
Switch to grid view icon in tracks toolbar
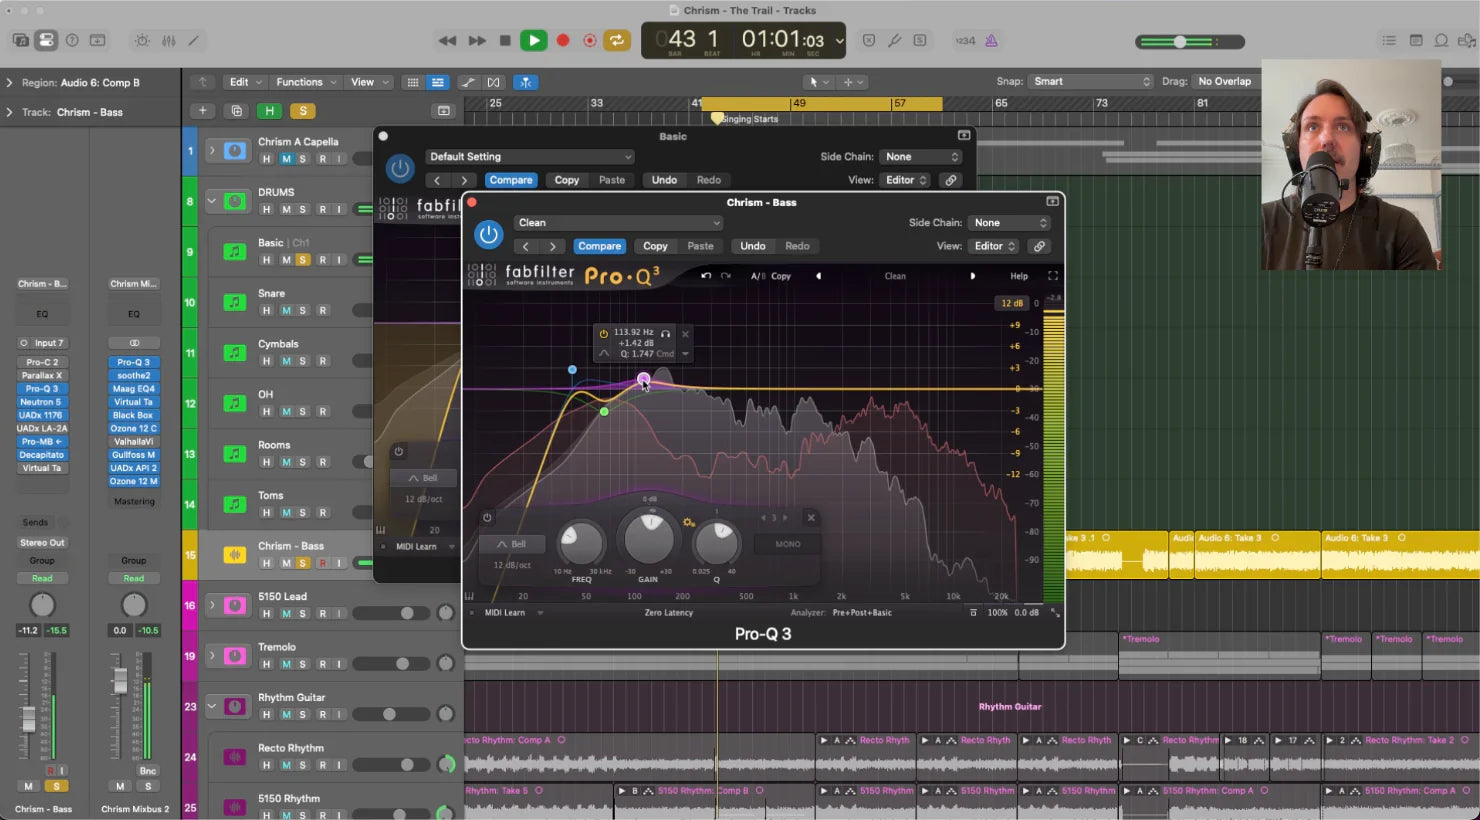[x=412, y=82]
